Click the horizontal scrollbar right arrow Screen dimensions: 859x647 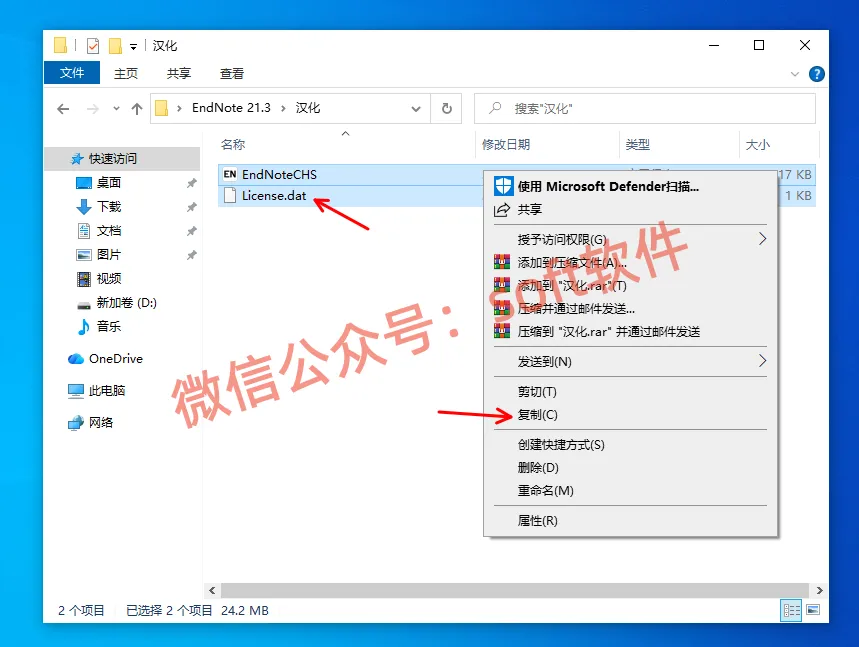click(x=819, y=591)
